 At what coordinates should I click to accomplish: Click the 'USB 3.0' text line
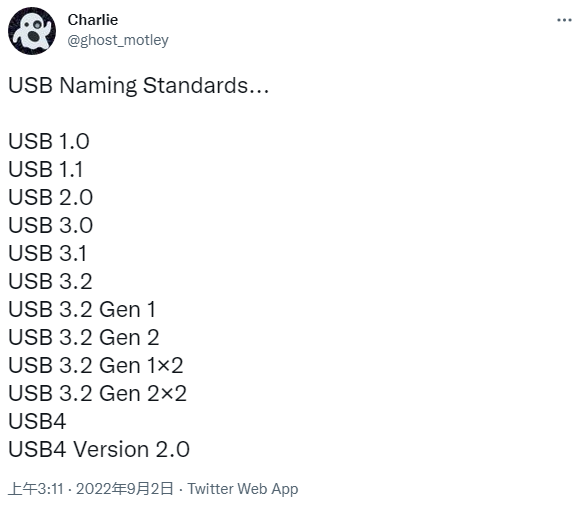pos(51,225)
